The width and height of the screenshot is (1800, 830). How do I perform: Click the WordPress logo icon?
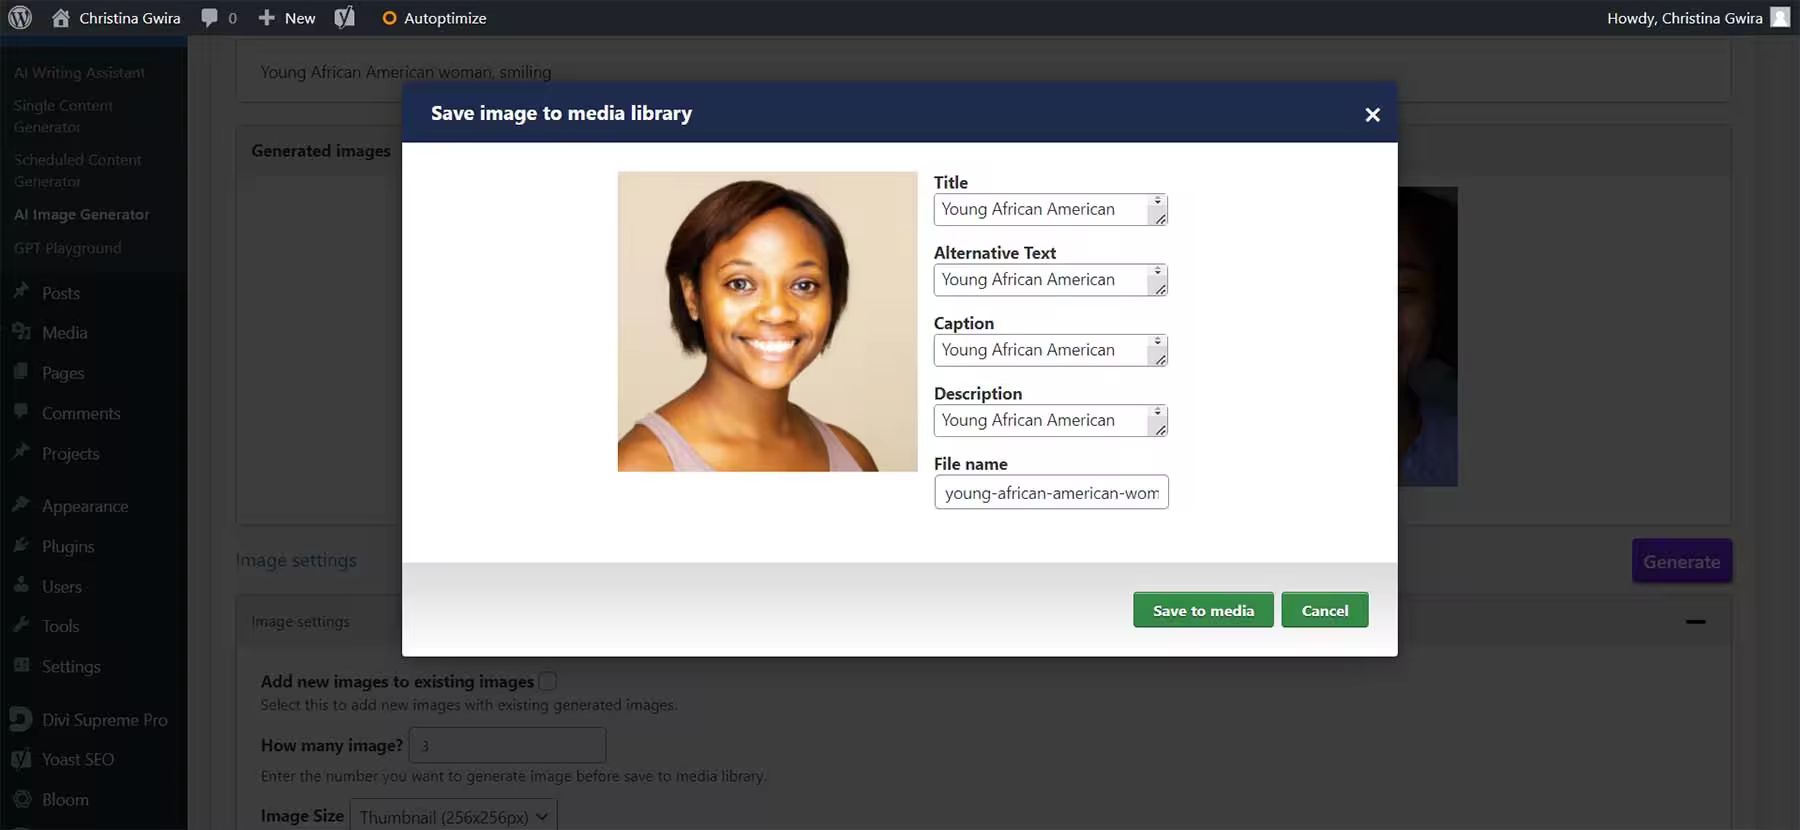point(20,18)
